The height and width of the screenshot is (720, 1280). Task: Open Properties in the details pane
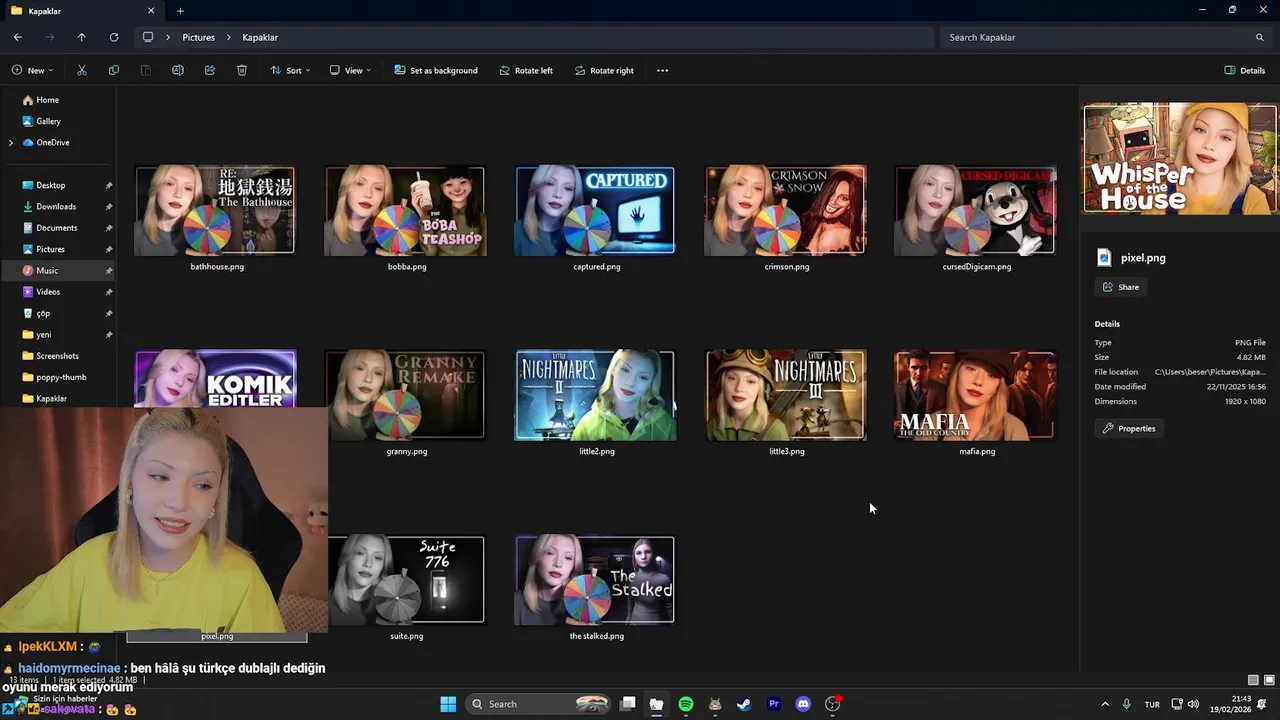click(x=1129, y=428)
